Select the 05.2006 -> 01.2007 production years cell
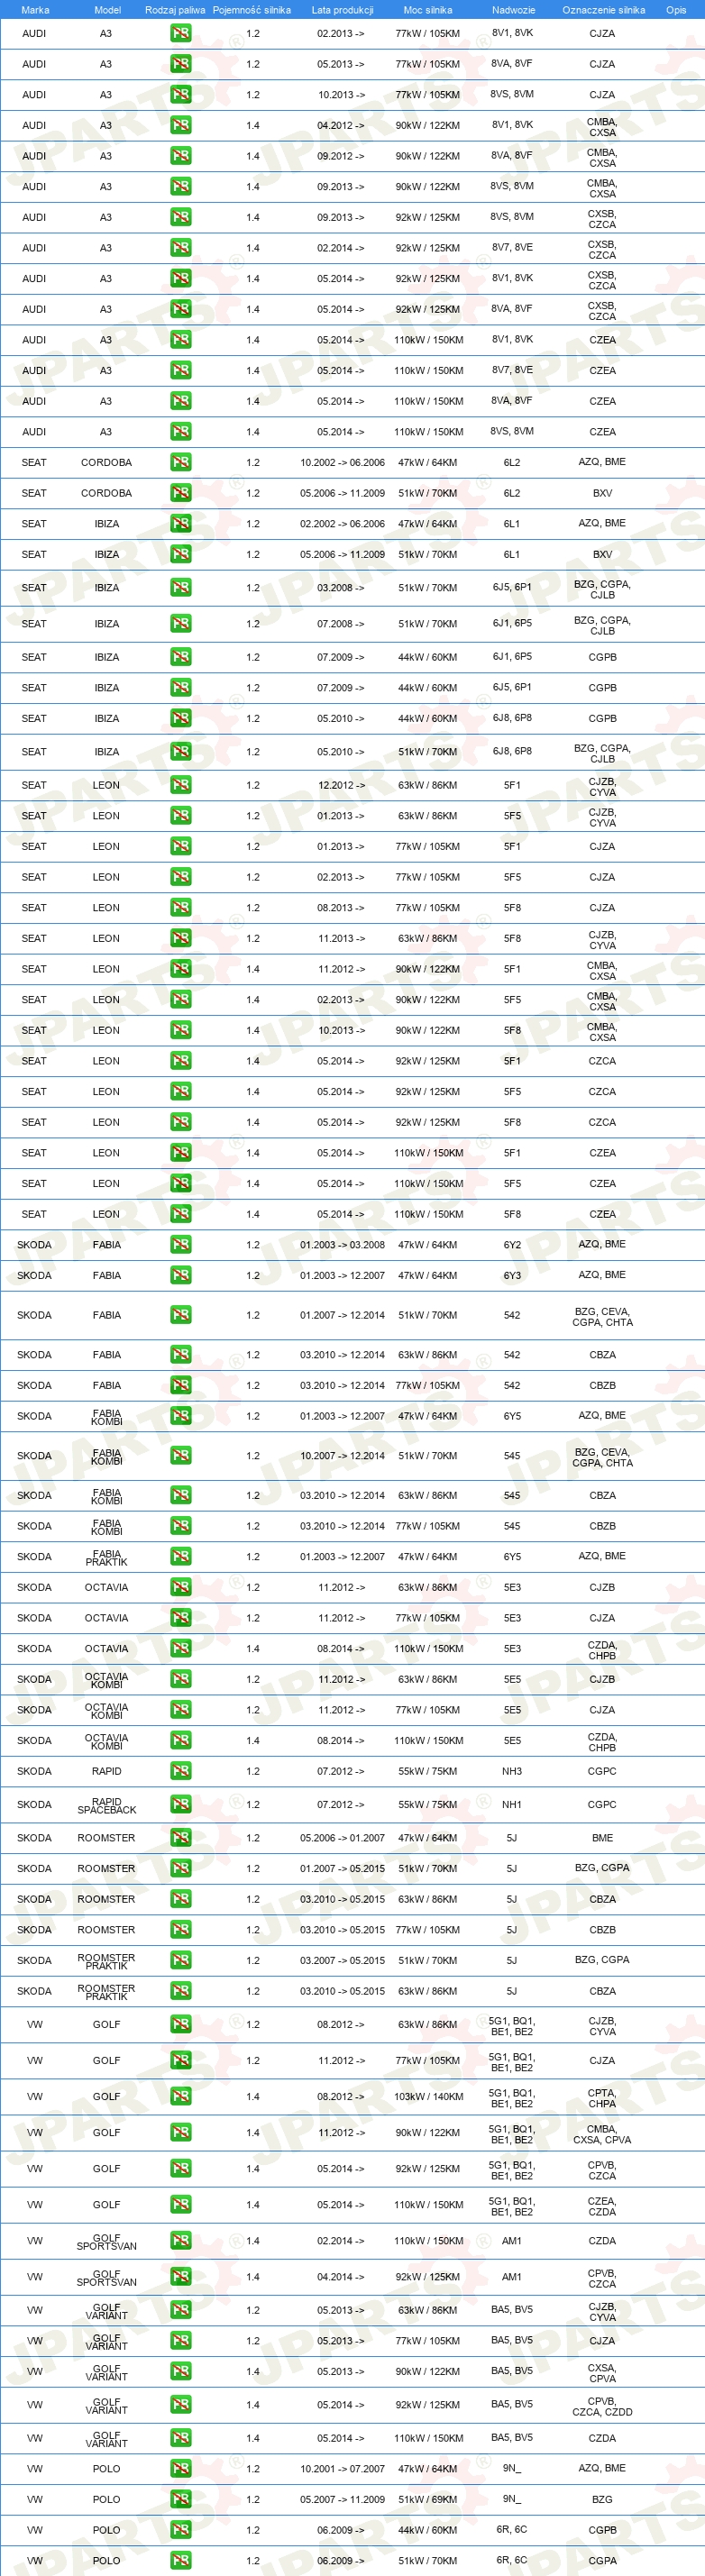This screenshot has width=705, height=2576. 342,1838
